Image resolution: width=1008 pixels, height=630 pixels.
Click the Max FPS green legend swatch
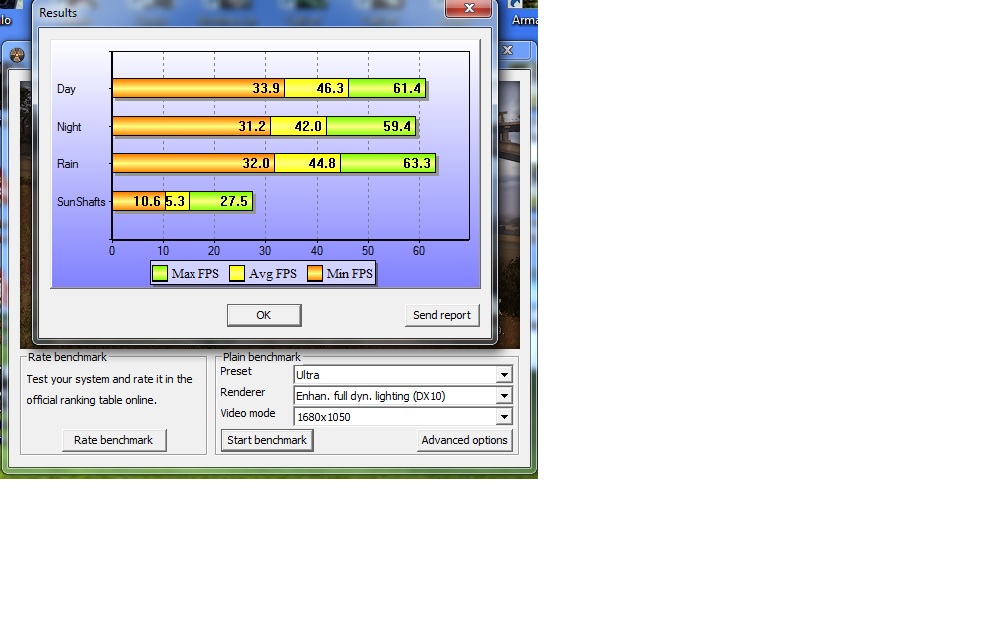(x=160, y=274)
